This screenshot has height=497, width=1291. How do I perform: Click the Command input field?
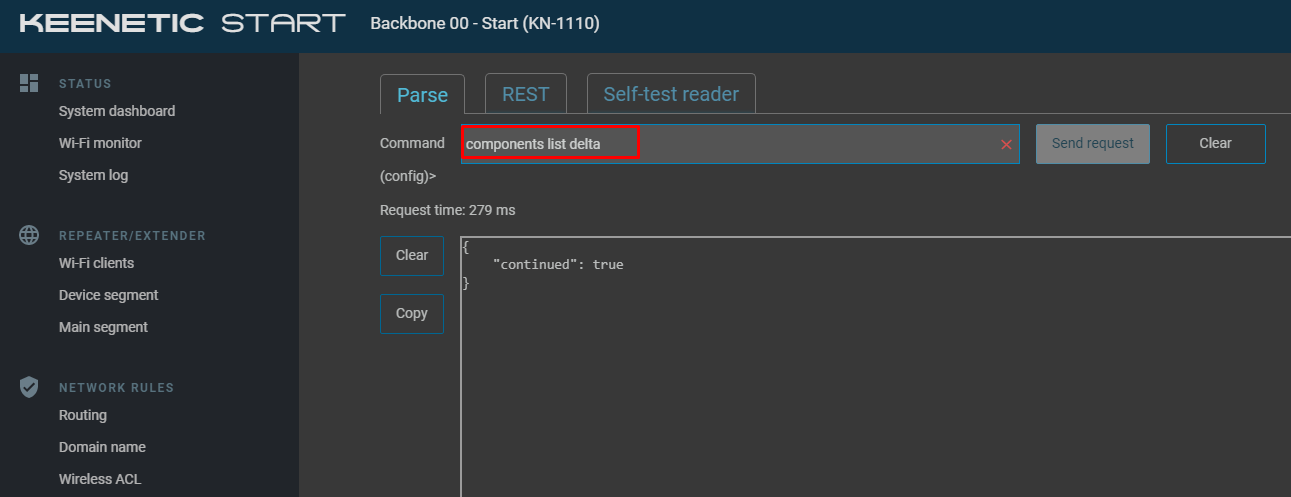coord(740,144)
